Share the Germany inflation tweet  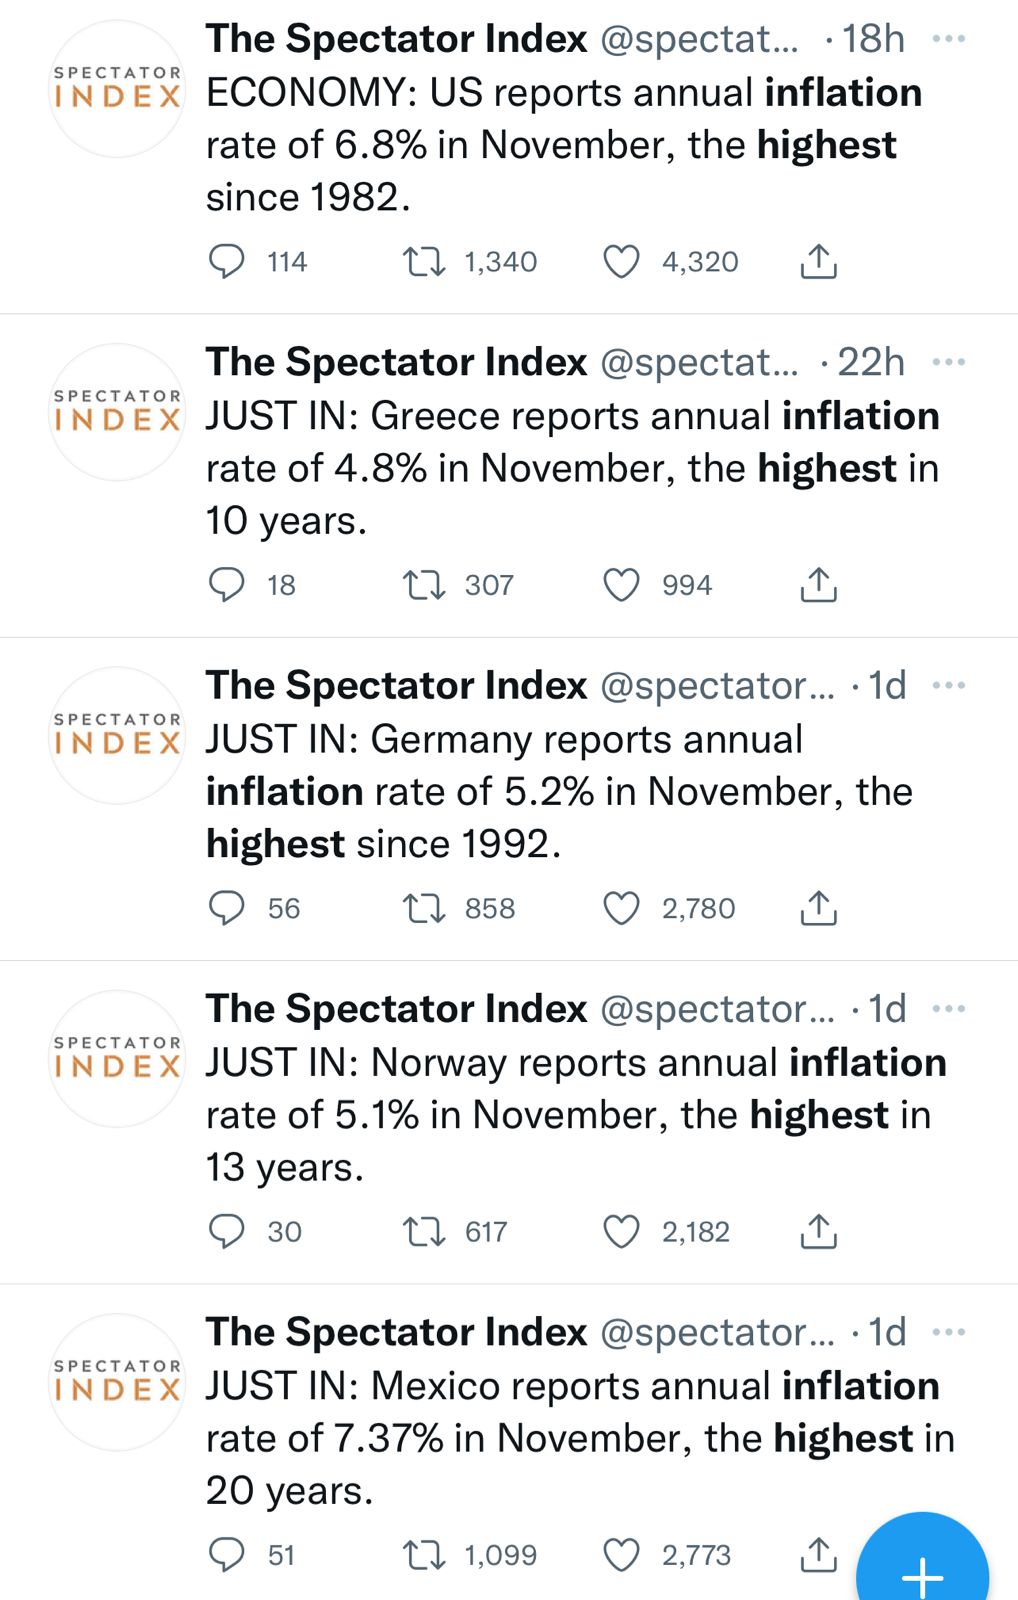[818, 908]
